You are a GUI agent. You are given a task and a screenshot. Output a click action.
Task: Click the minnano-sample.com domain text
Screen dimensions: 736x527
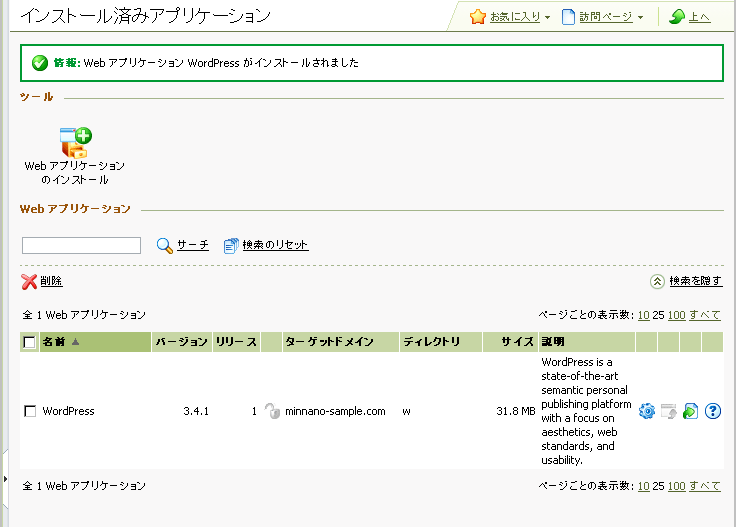coord(335,412)
